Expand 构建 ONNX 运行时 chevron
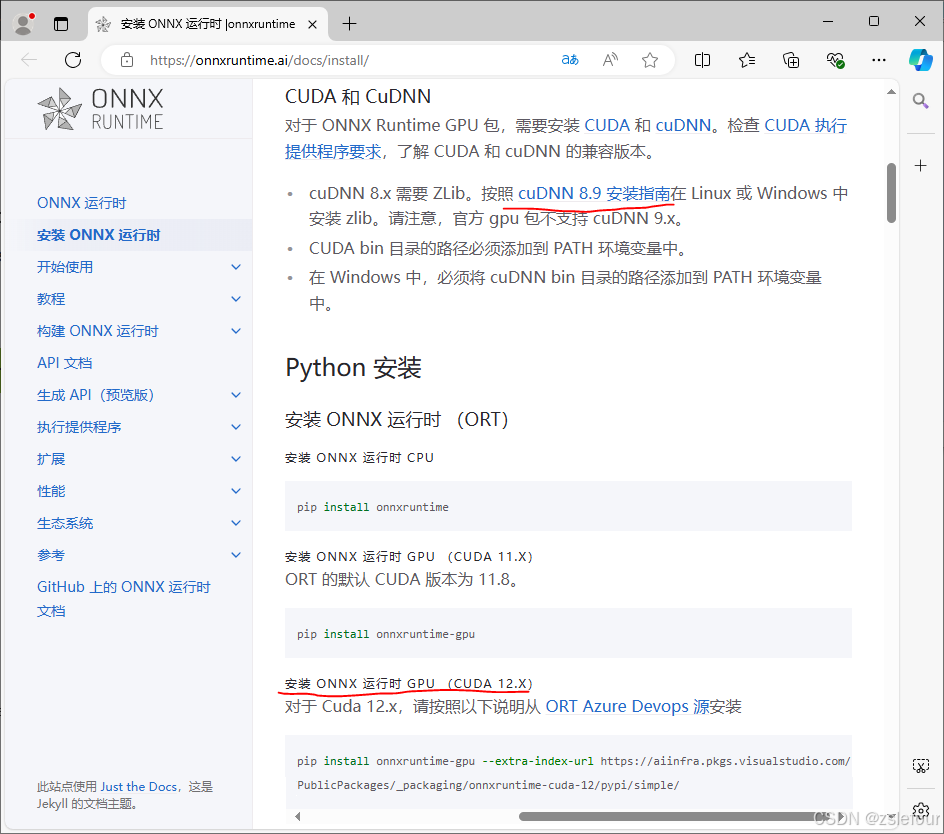The width and height of the screenshot is (944, 834). (236, 331)
